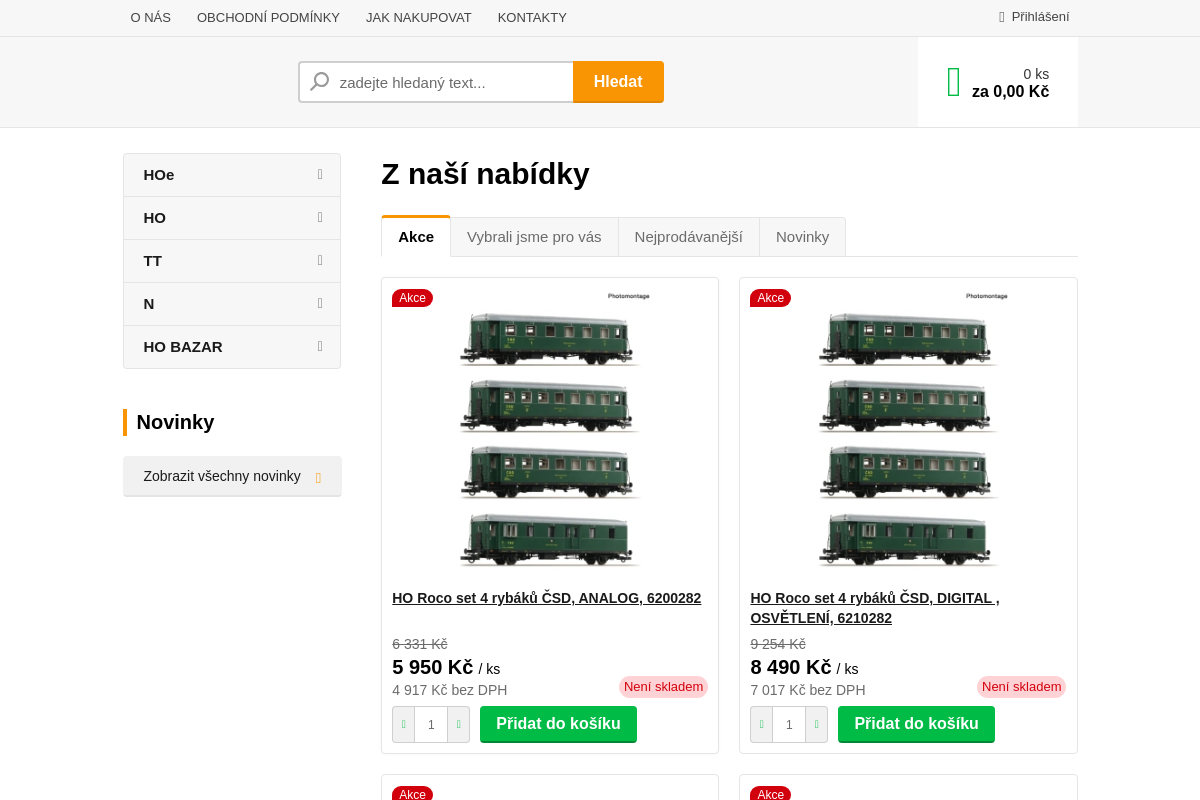1200x800 pixels.
Task: Expand the HO BAZAR category
Action: pyautogui.click(x=232, y=346)
